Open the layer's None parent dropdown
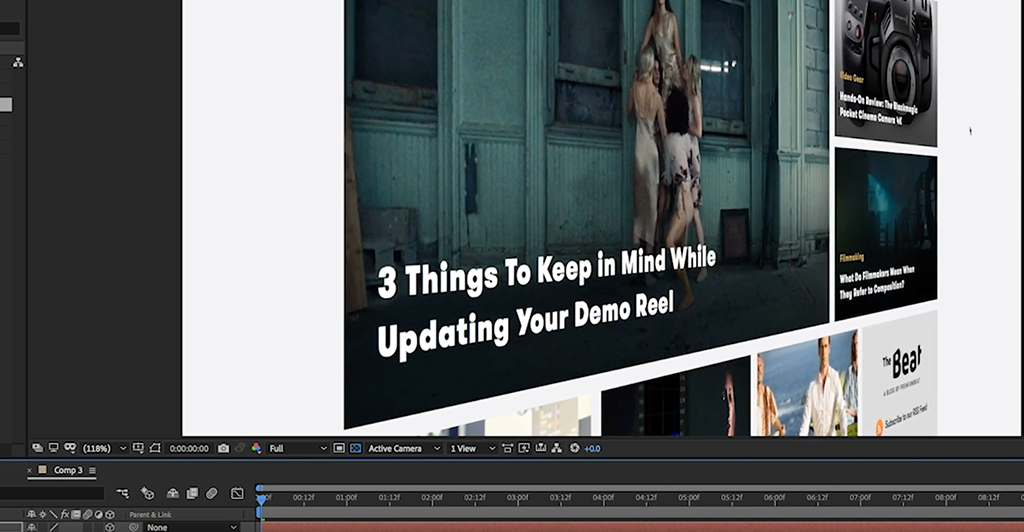The height and width of the screenshot is (532, 1024). pyautogui.click(x=191, y=527)
